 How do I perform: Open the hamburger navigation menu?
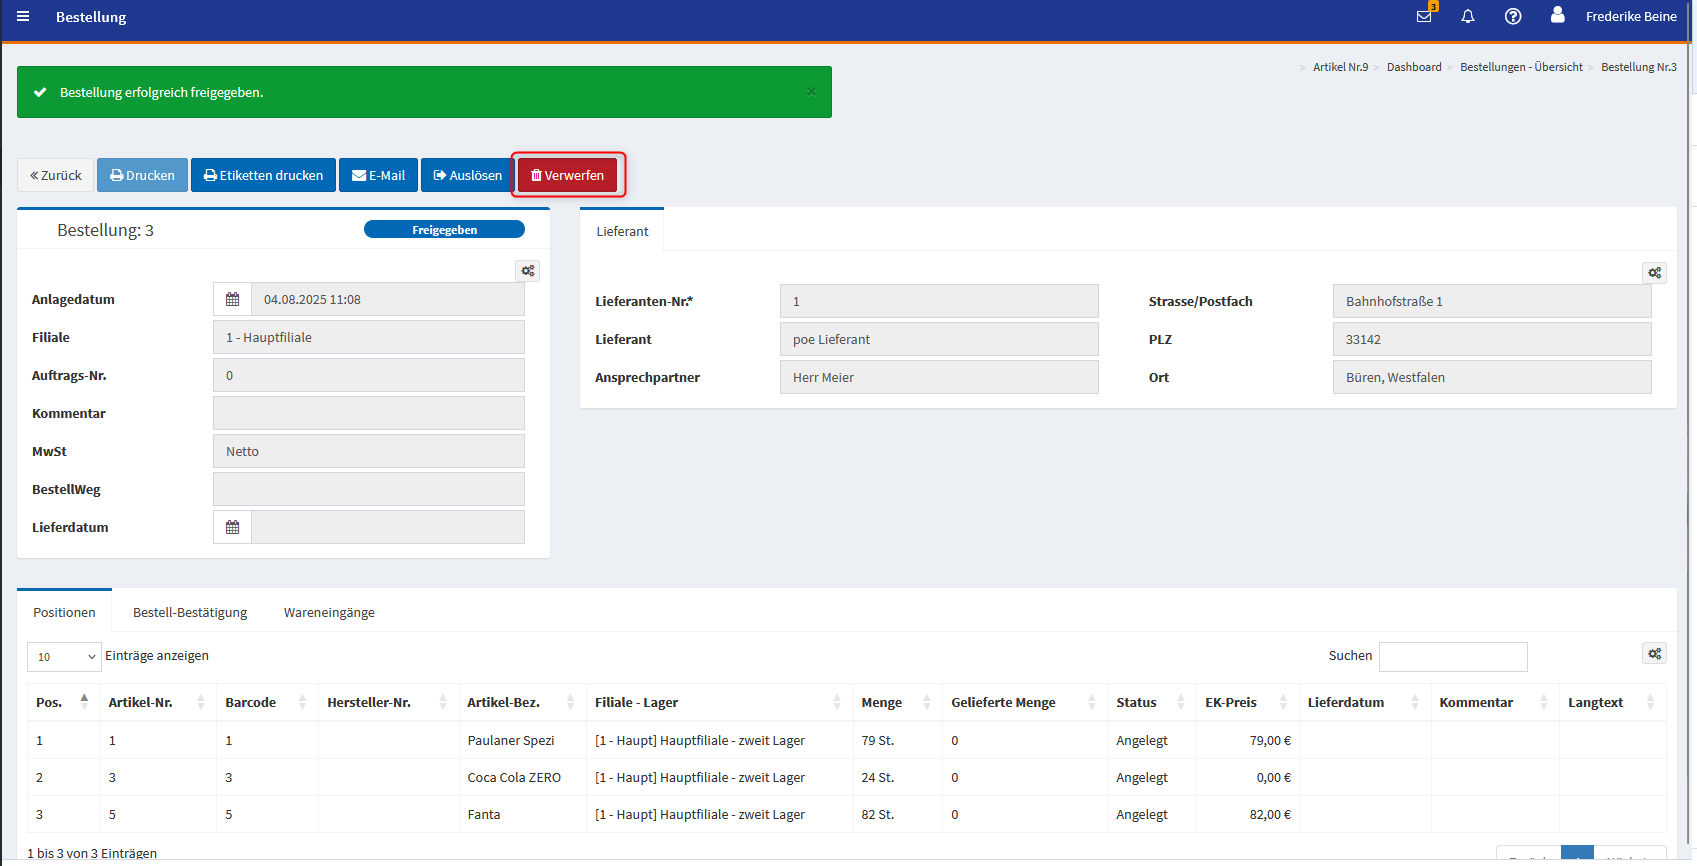click(x=23, y=17)
